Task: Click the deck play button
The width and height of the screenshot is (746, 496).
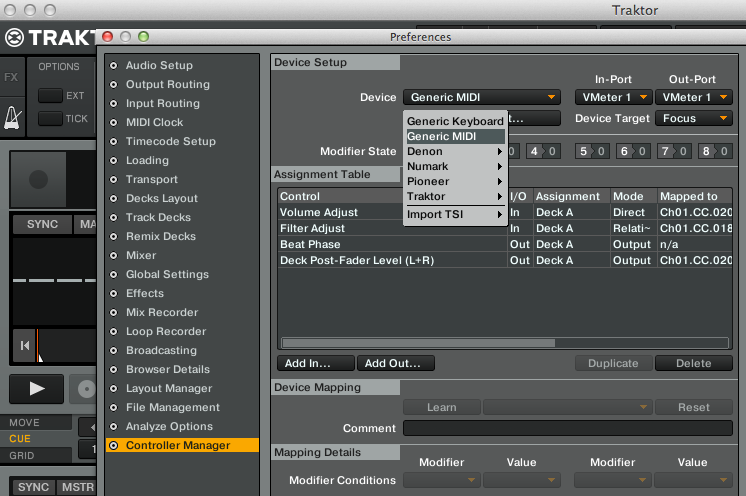Action: pos(37,389)
